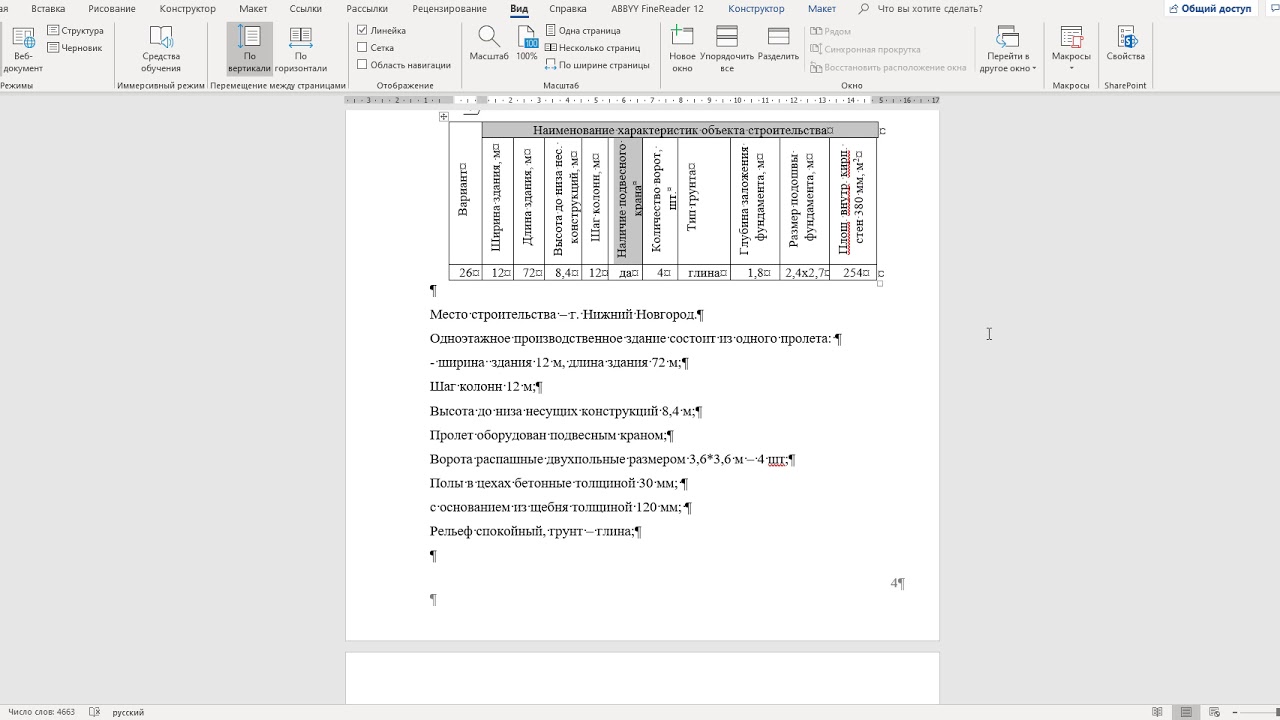
Task: Switch to Read Mode in status bar
Action: [1157, 712]
